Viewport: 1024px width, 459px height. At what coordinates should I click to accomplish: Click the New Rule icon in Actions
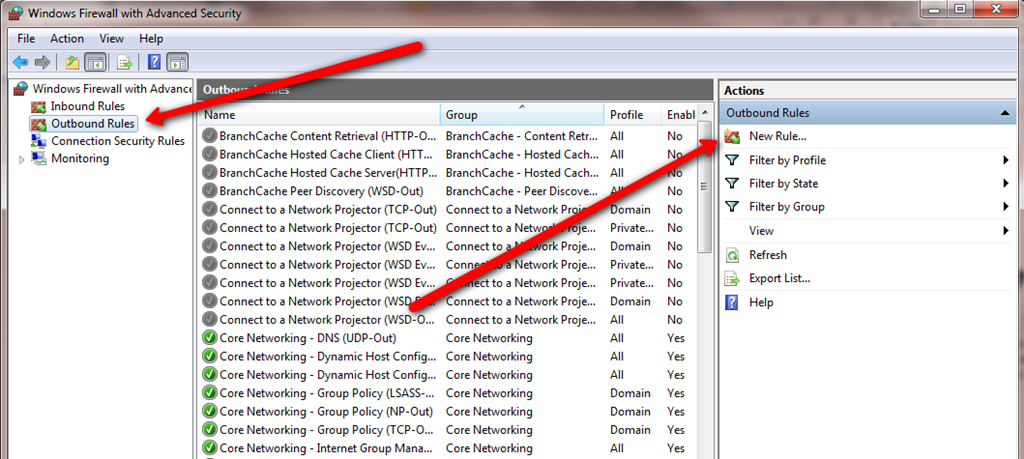click(732, 137)
